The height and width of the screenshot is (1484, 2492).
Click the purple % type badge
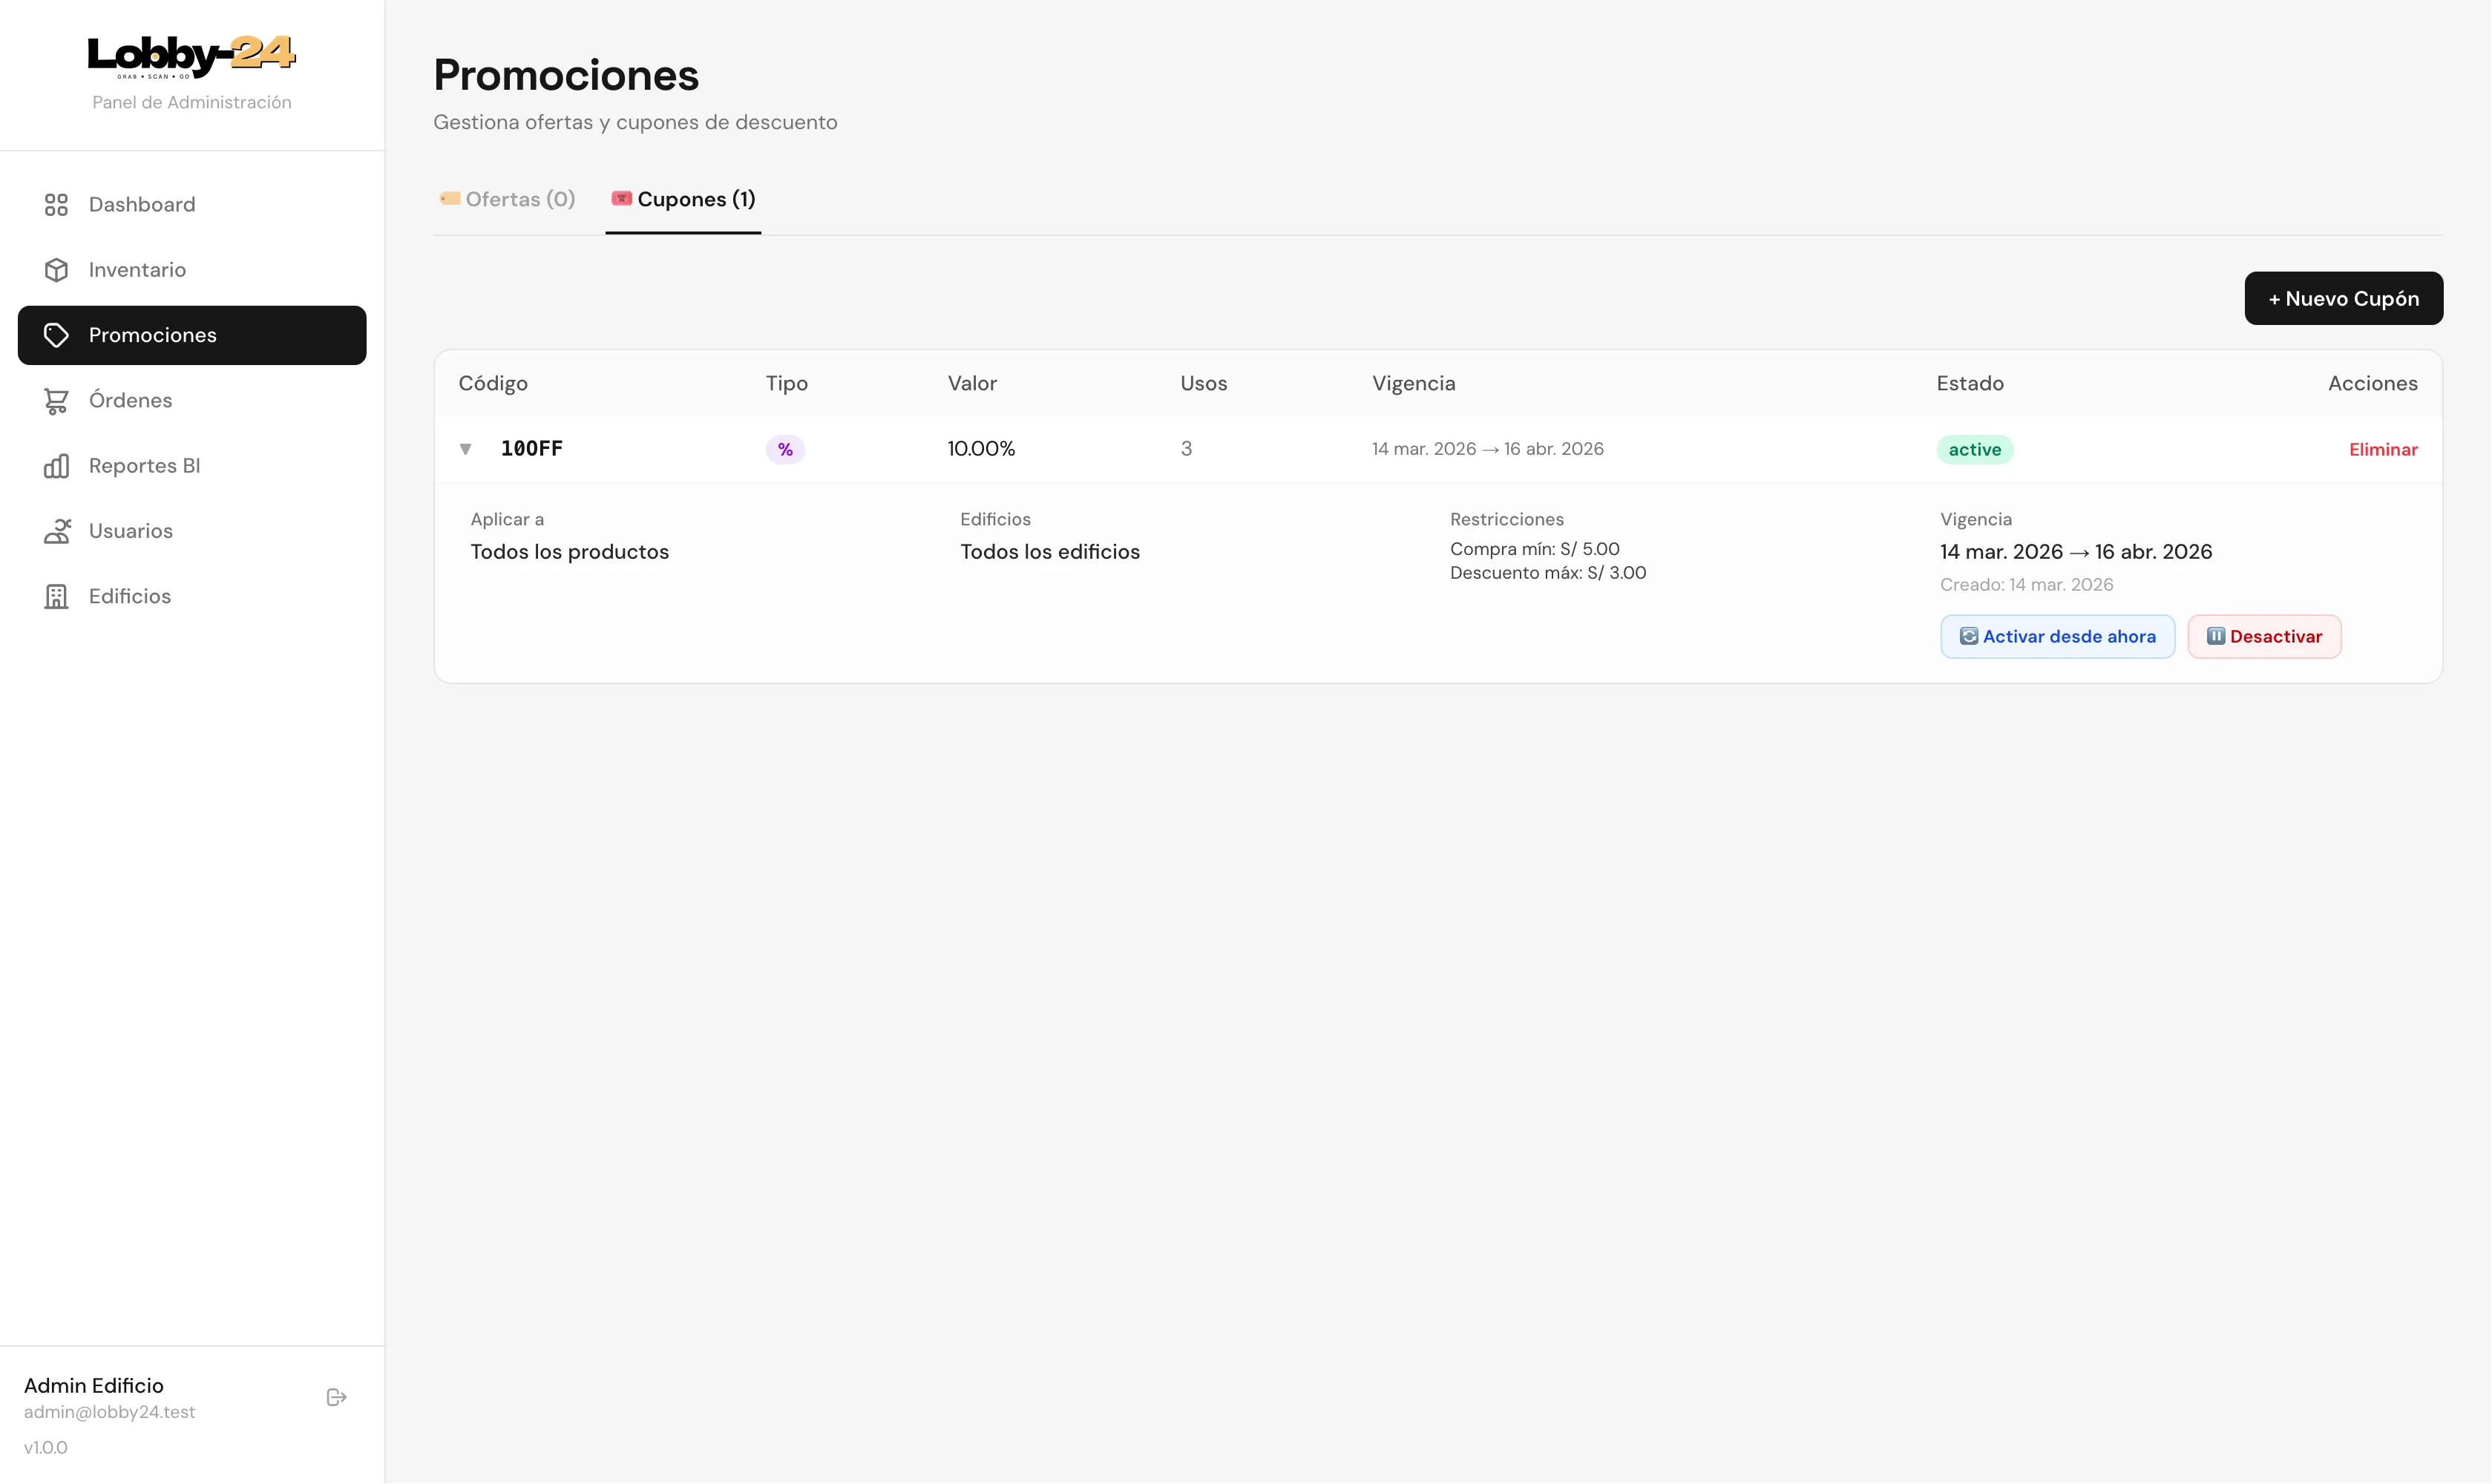[785, 449]
